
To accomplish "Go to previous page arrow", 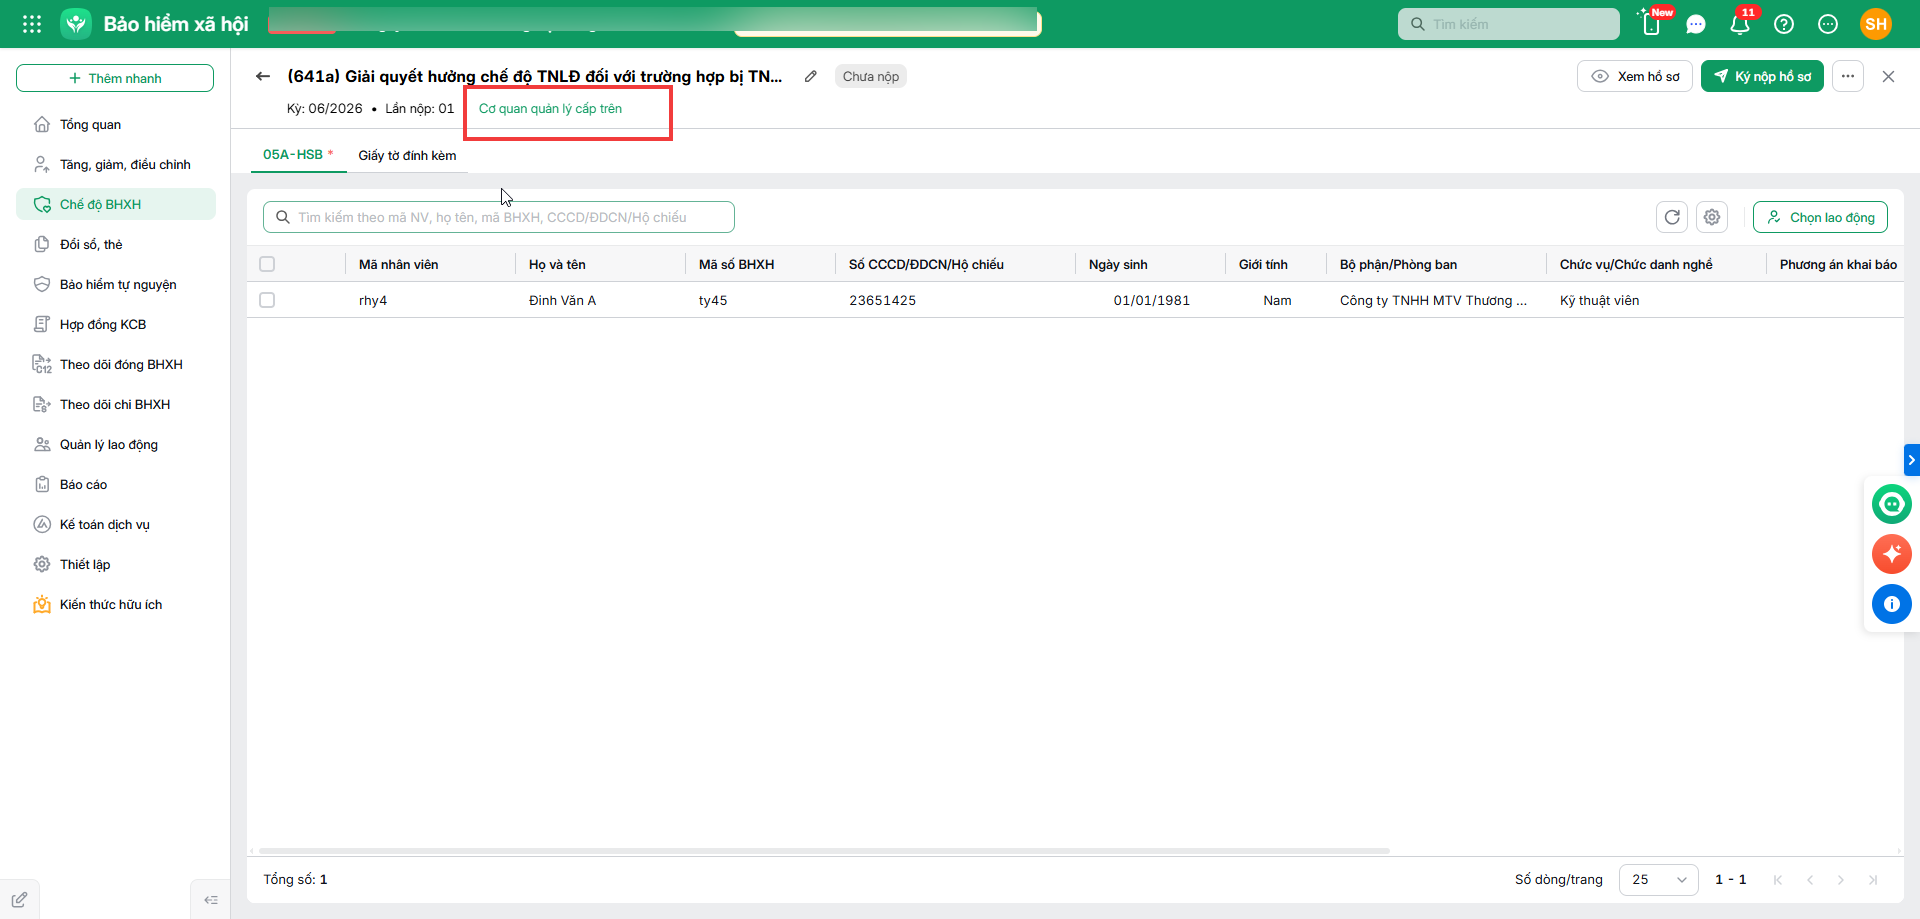I will tap(1810, 880).
